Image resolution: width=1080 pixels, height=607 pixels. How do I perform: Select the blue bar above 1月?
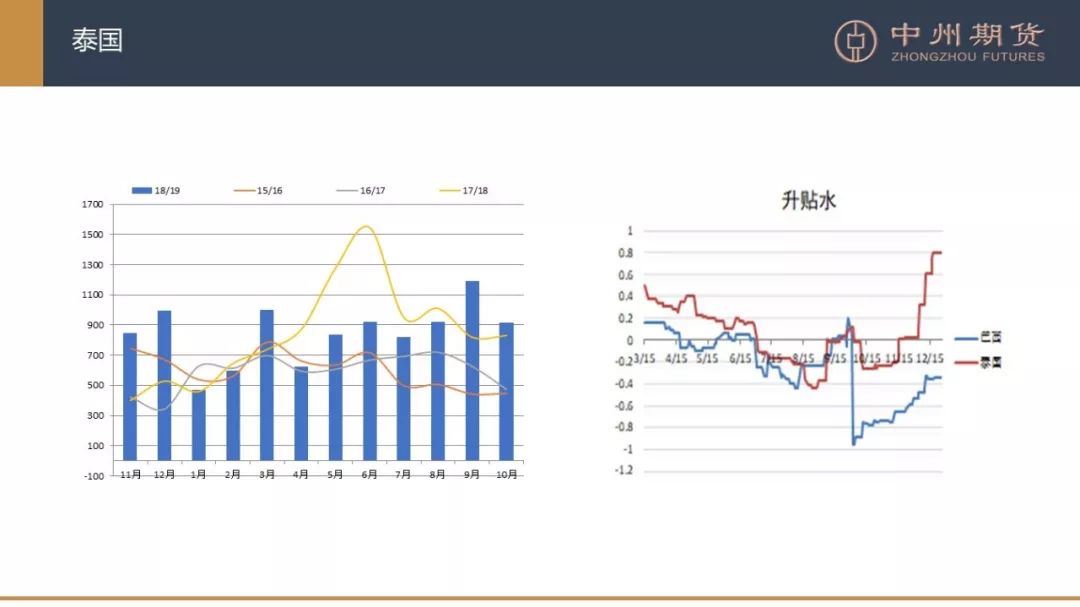coord(198,425)
